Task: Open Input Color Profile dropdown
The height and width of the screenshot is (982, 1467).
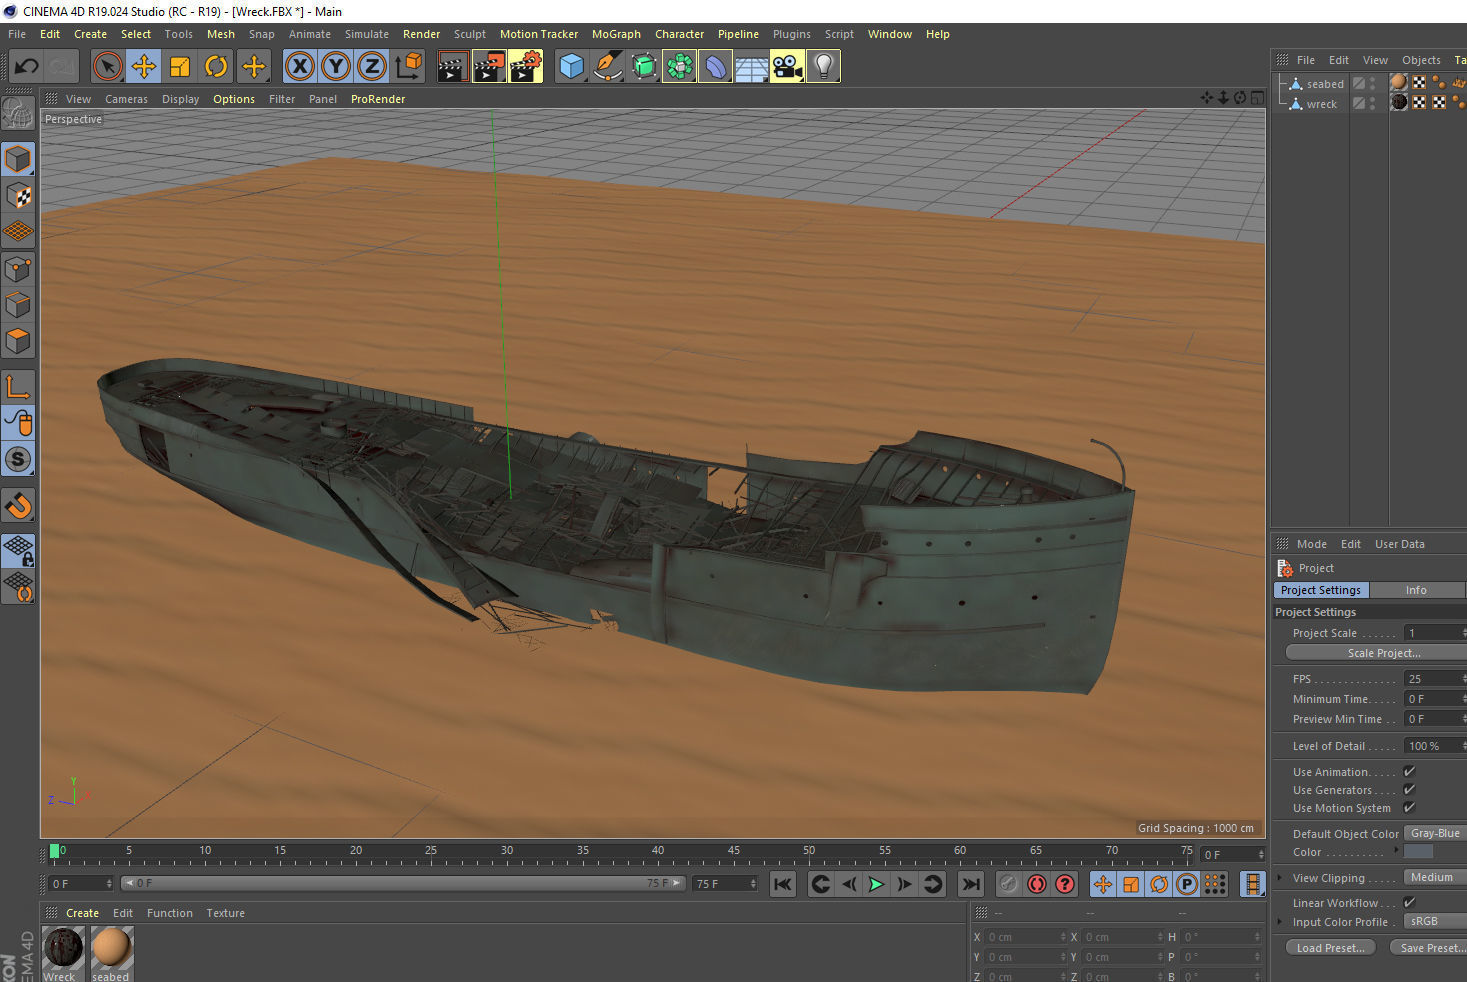Action: click(1435, 921)
